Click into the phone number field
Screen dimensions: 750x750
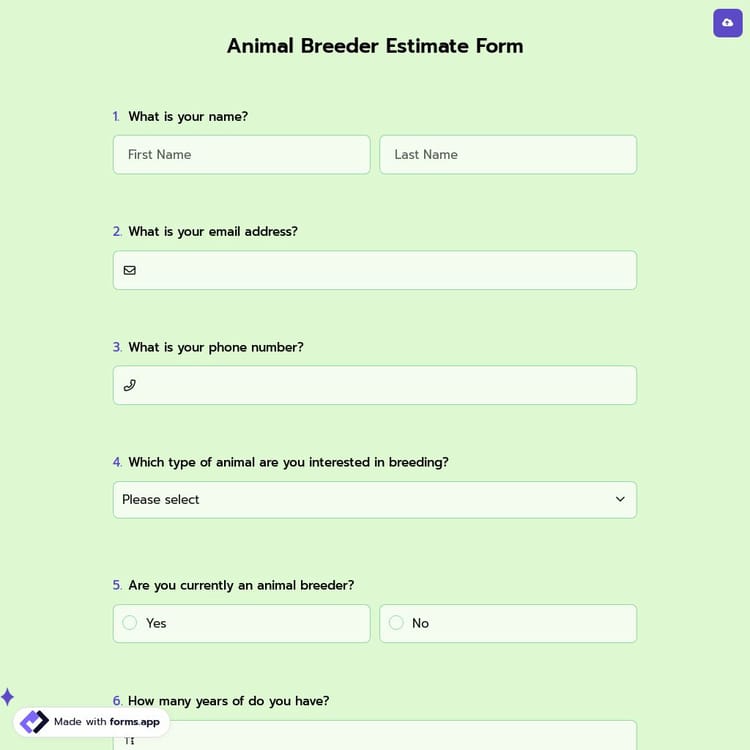(x=385, y=385)
